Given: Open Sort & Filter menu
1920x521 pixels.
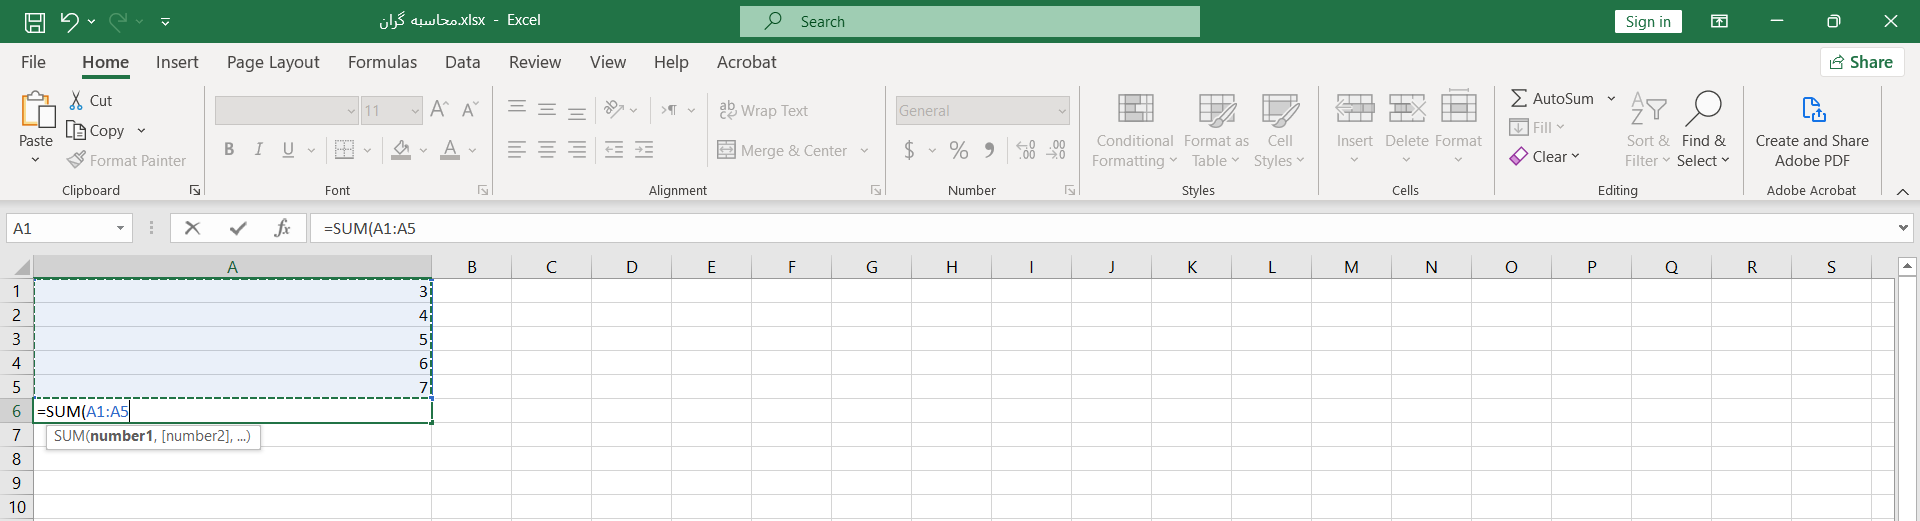Looking at the screenshot, I should [x=1647, y=131].
